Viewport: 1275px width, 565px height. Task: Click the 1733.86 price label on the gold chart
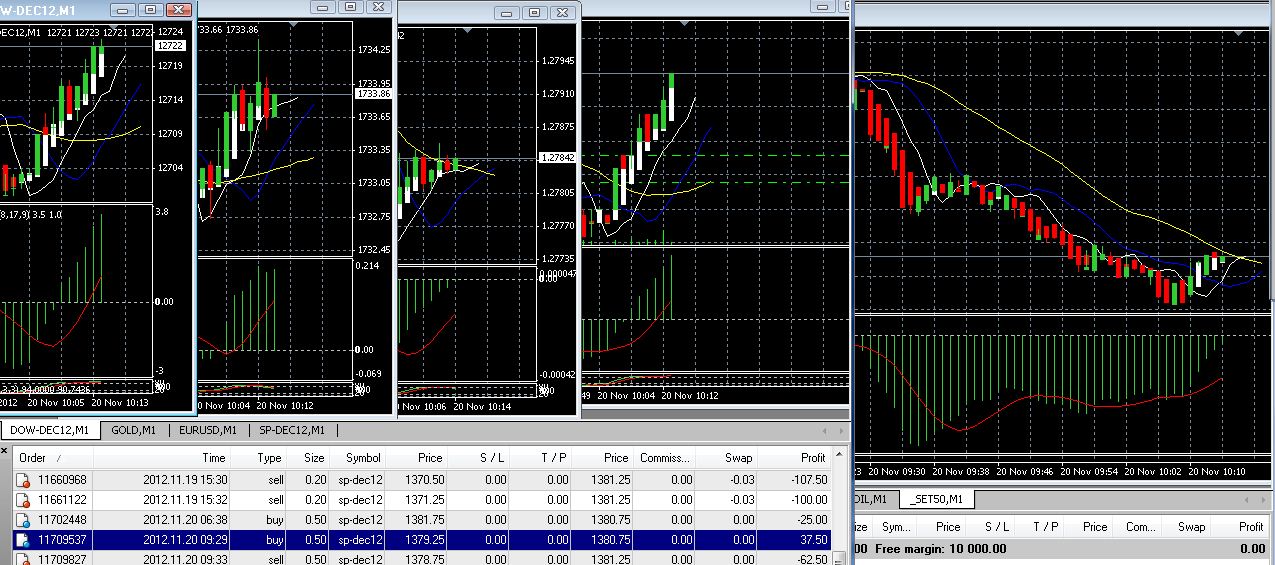click(x=373, y=94)
